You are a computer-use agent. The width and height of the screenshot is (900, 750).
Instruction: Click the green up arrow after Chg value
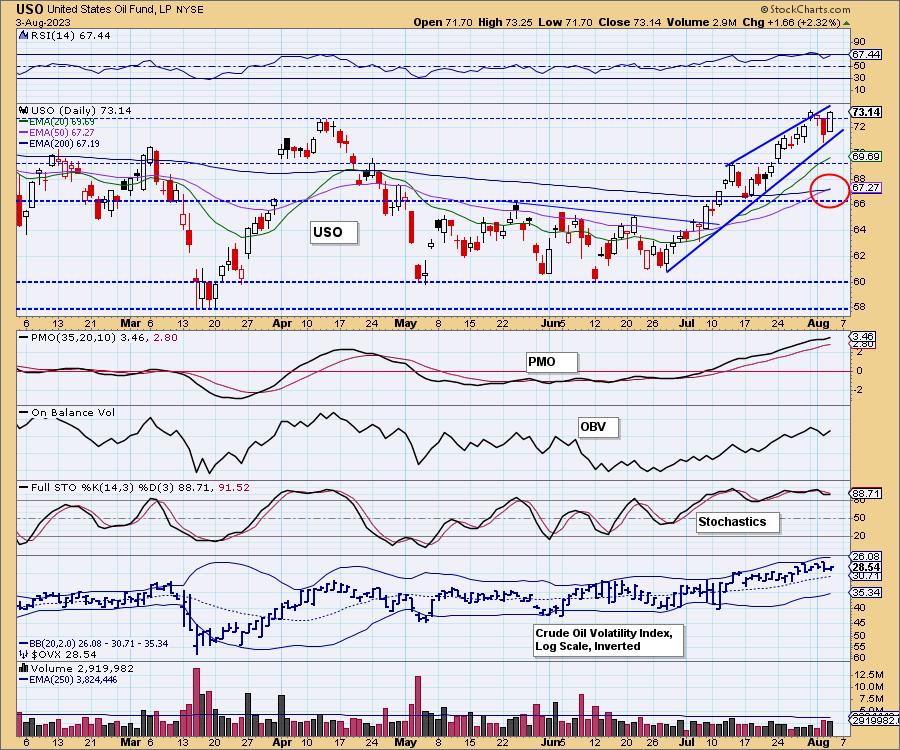846,23
